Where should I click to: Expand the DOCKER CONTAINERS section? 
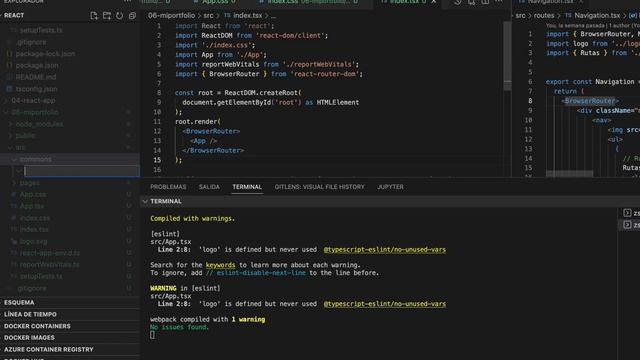pos(37,326)
